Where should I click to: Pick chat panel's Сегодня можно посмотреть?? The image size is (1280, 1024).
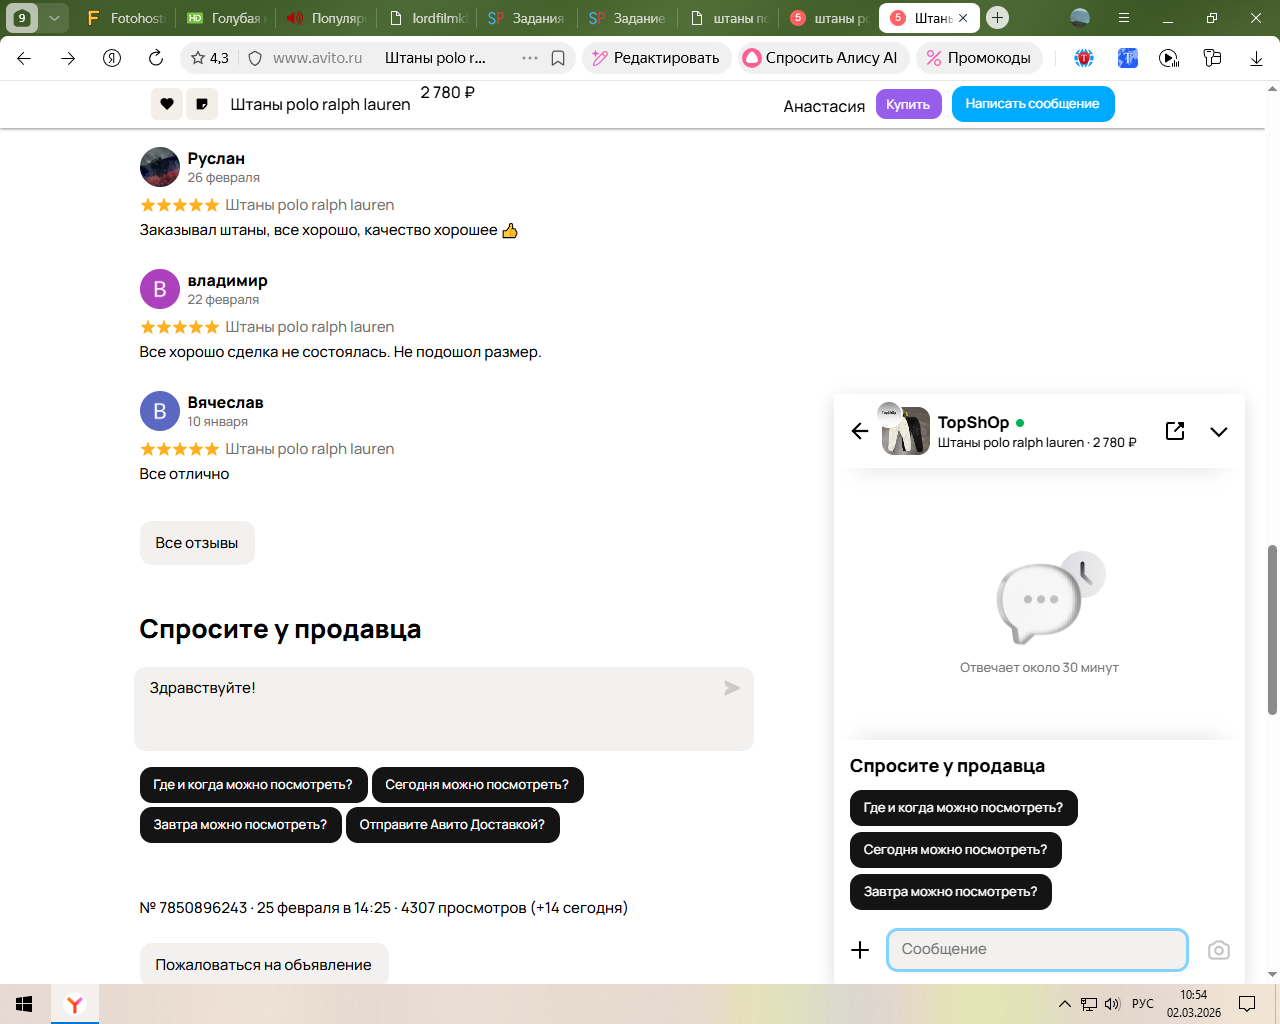point(956,850)
